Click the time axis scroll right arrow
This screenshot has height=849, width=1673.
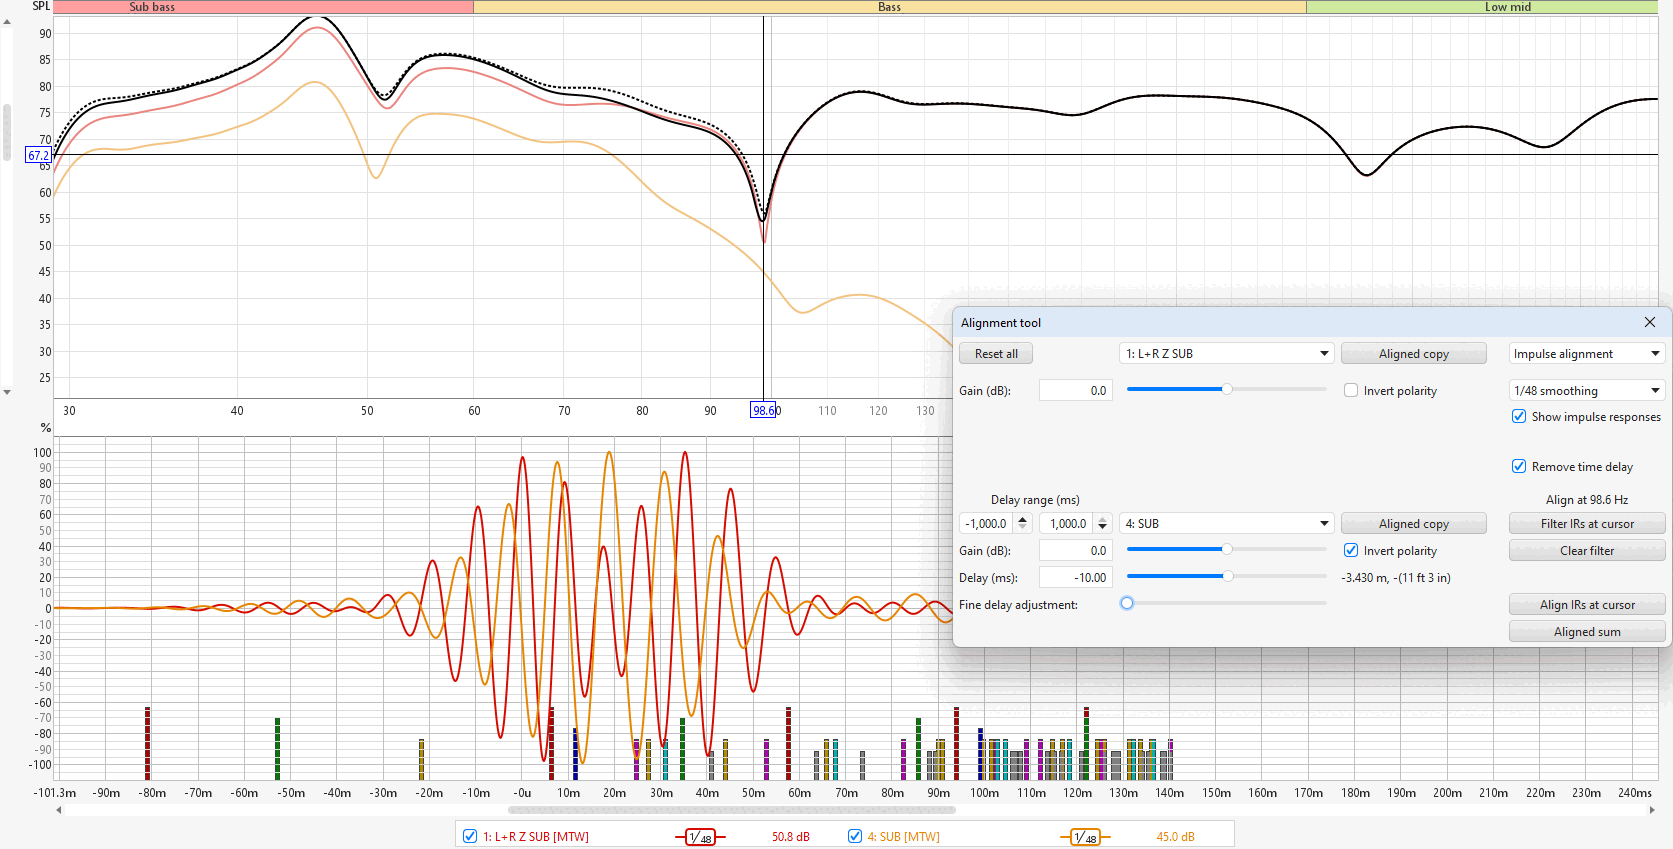[1651, 810]
